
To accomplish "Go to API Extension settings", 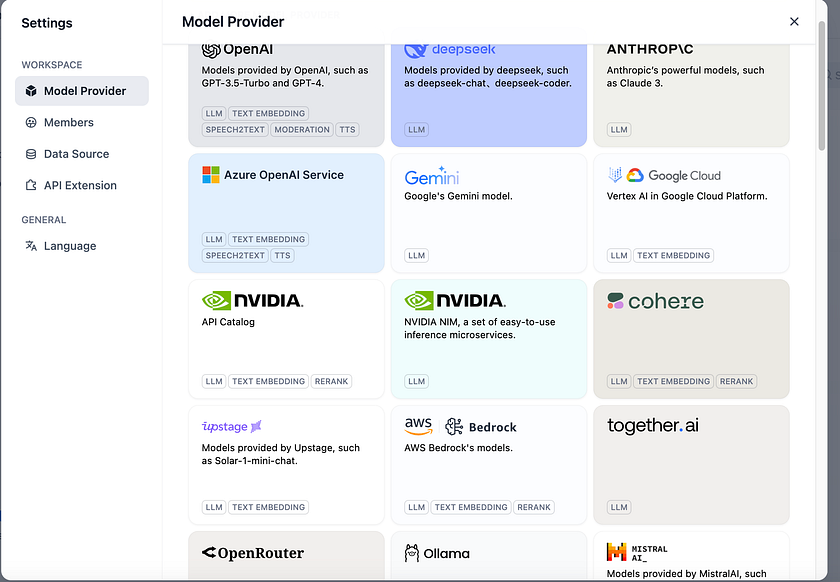I will click(x=82, y=185).
